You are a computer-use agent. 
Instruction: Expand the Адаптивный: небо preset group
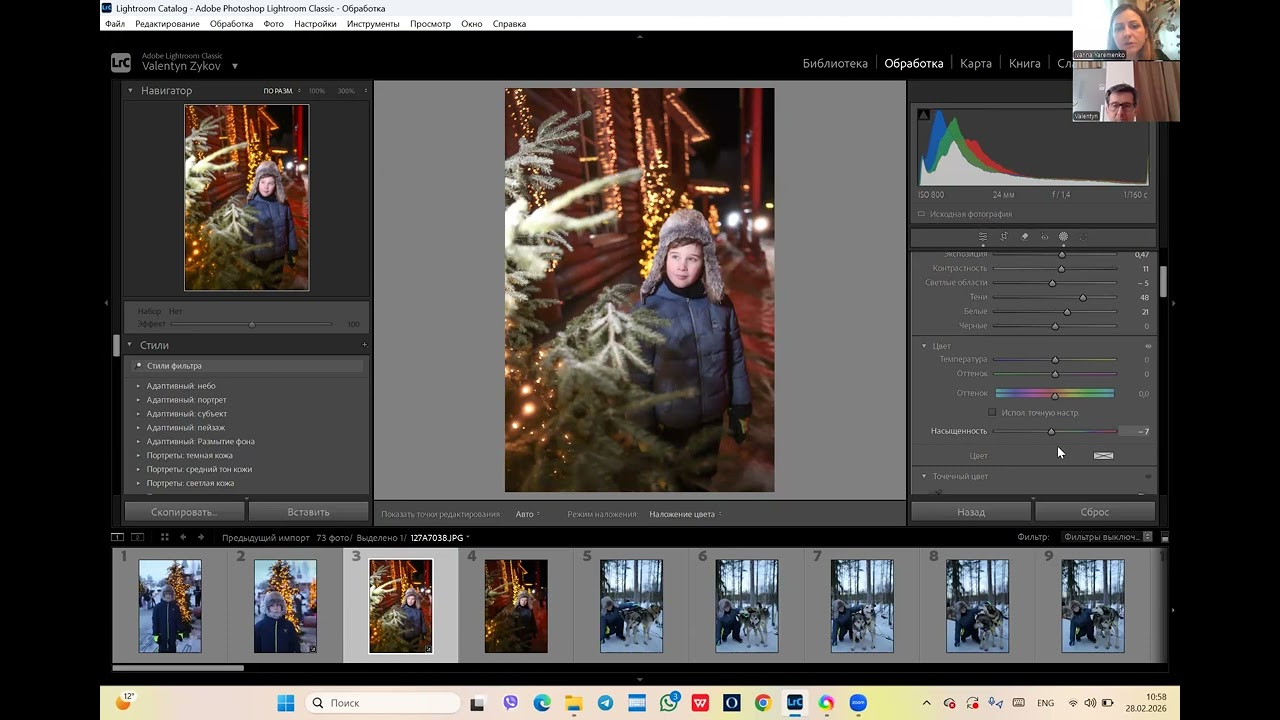pos(139,386)
